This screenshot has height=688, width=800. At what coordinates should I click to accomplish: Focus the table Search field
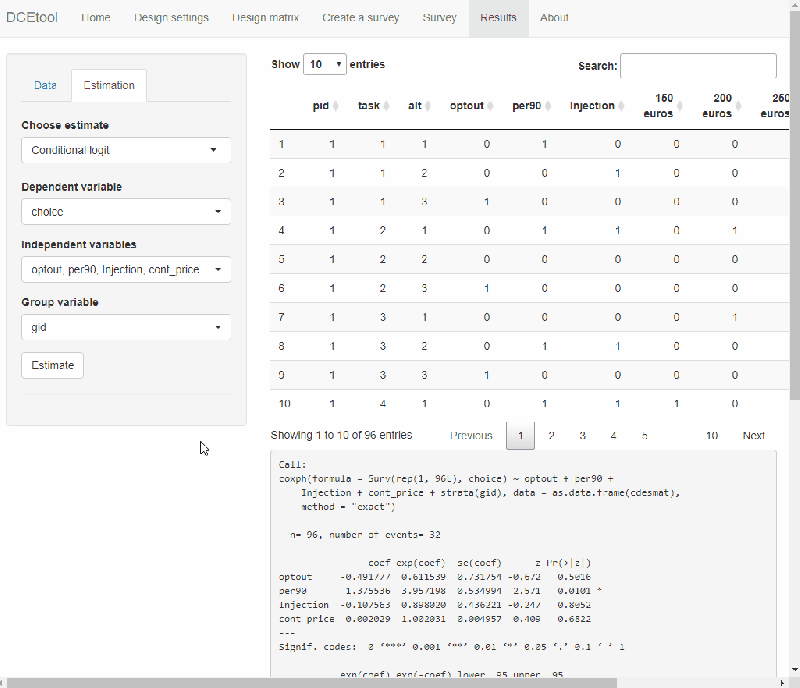698,66
